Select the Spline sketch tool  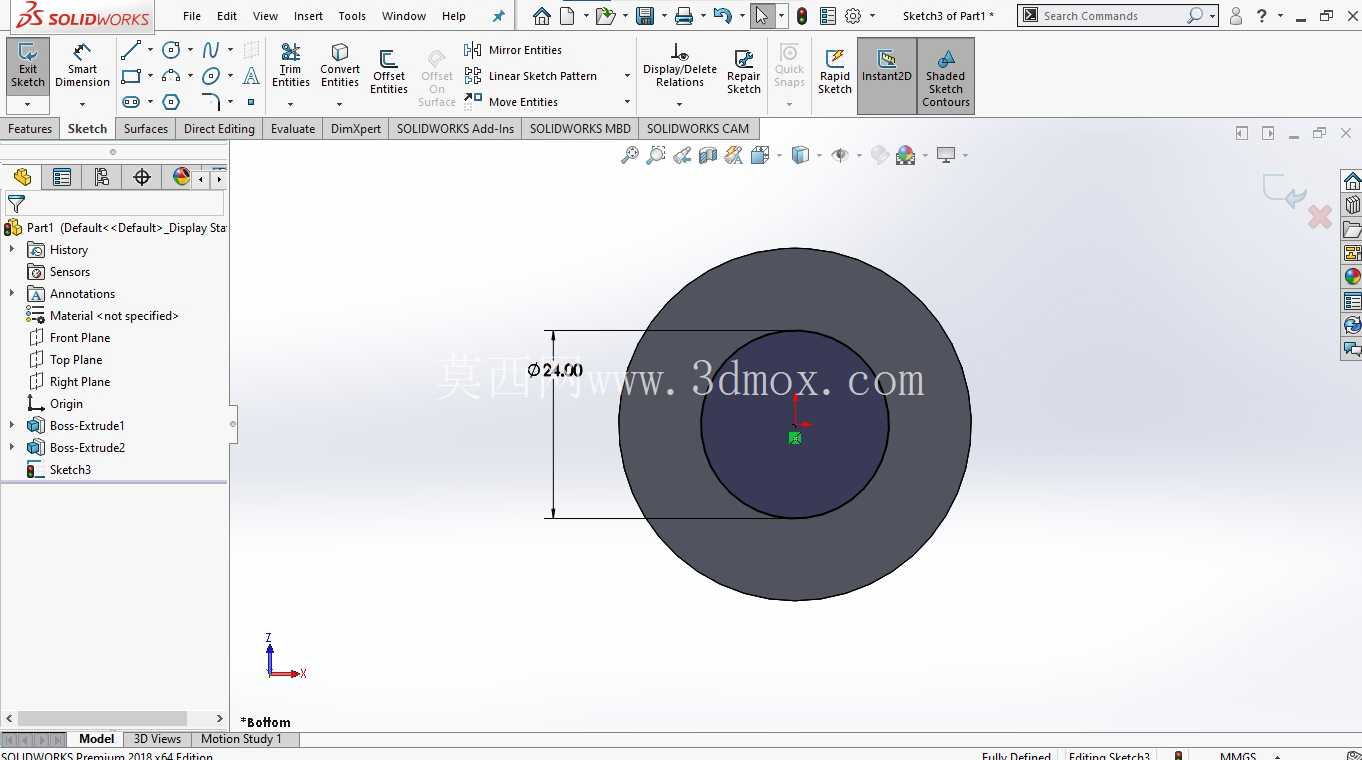[211, 50]
